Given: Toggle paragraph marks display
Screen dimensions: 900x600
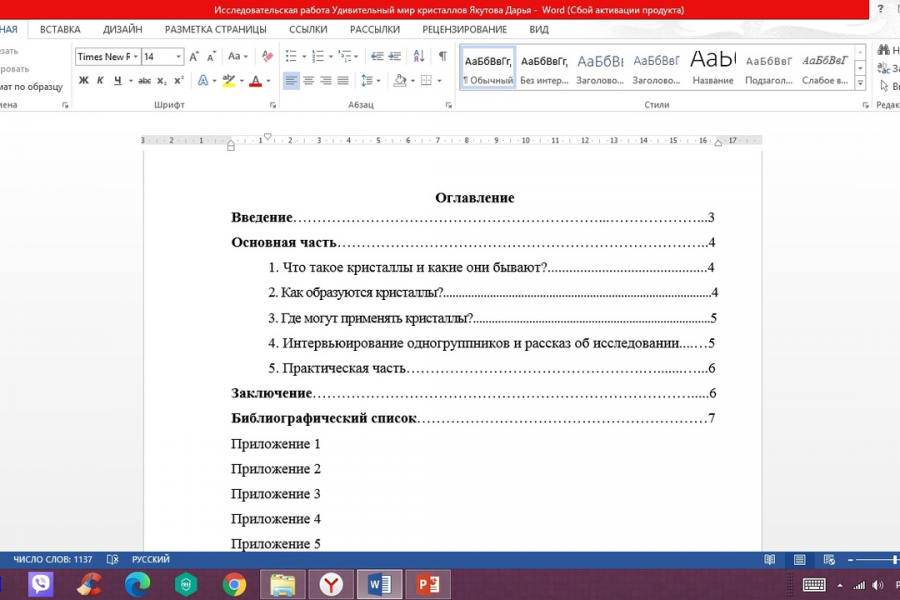Looking at the screenshot, I should click(443, 56).
